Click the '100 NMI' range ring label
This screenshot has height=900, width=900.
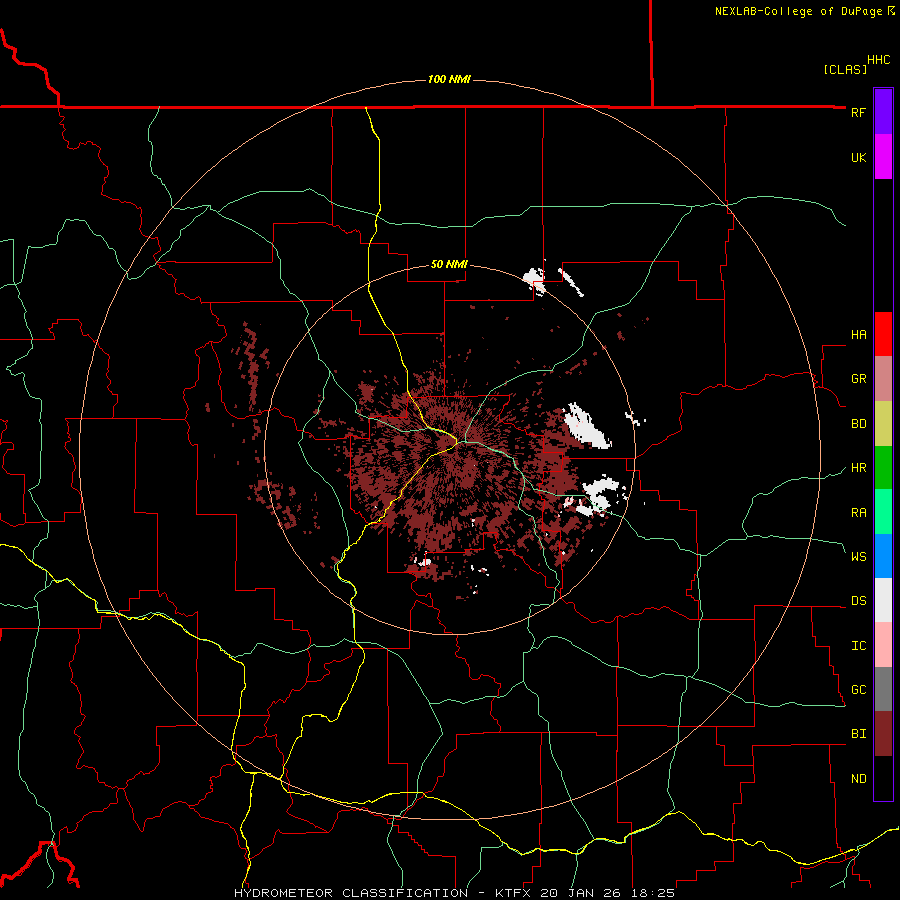449,79
